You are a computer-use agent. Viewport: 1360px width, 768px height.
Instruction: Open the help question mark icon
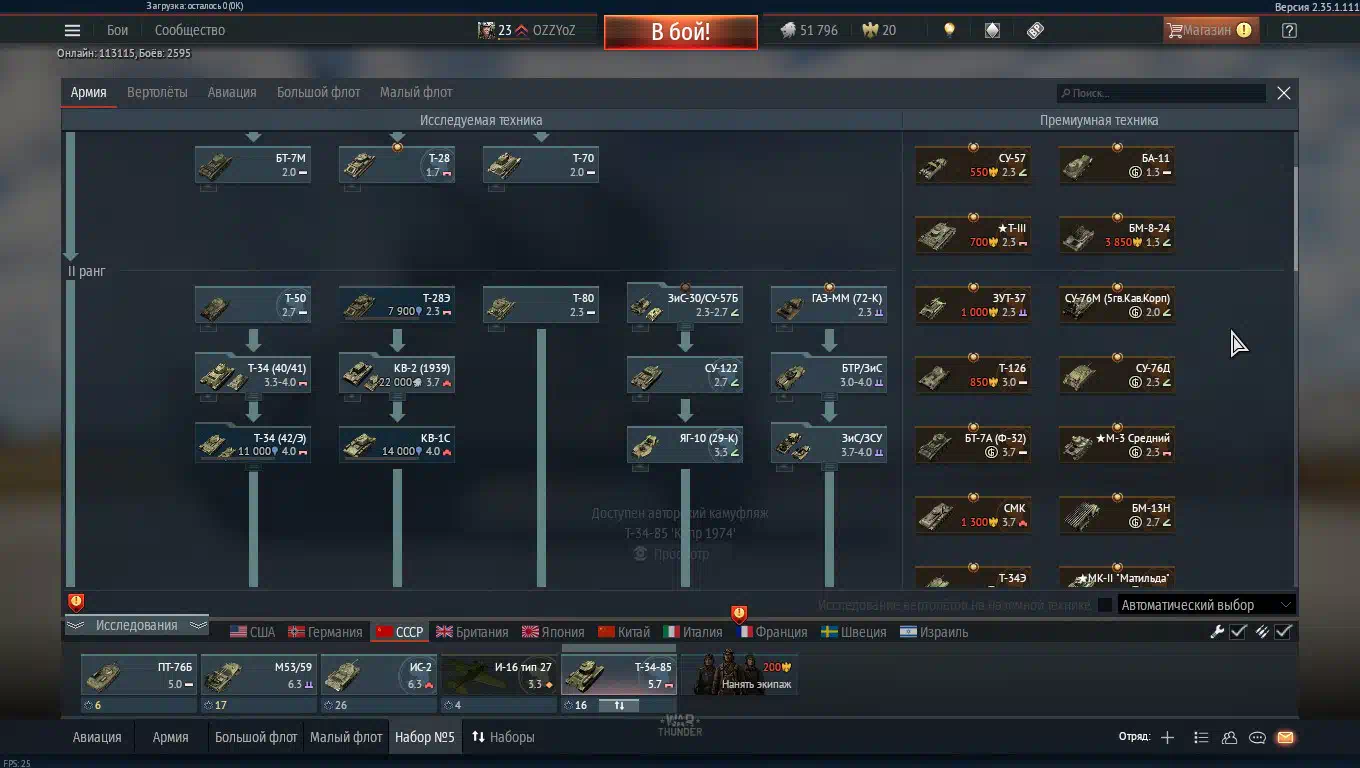[1289, 30]
